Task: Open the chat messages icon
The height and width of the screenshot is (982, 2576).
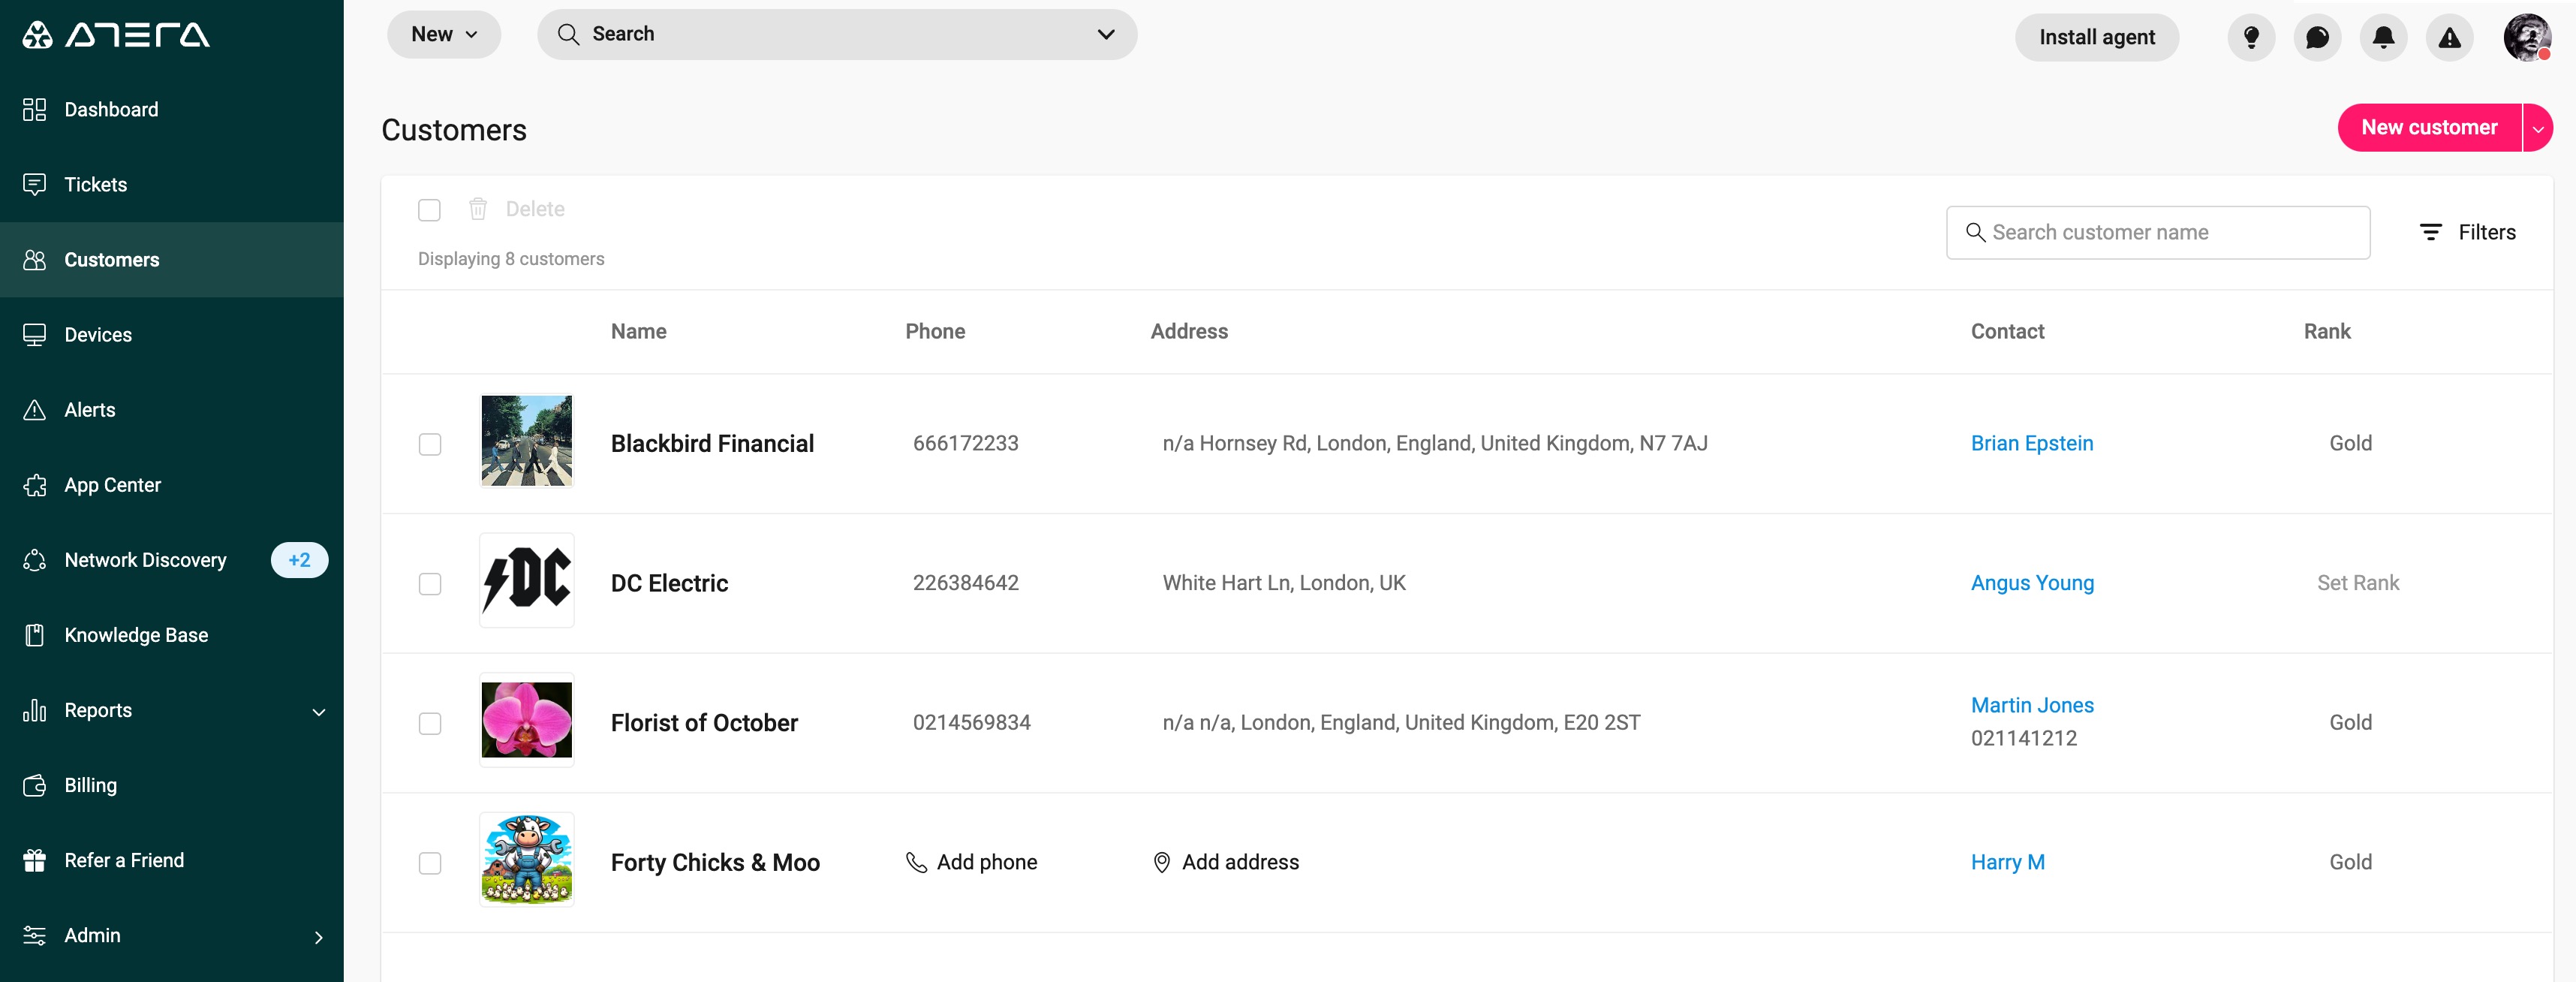Action: pyautogui.click(x=2317, y=37)
